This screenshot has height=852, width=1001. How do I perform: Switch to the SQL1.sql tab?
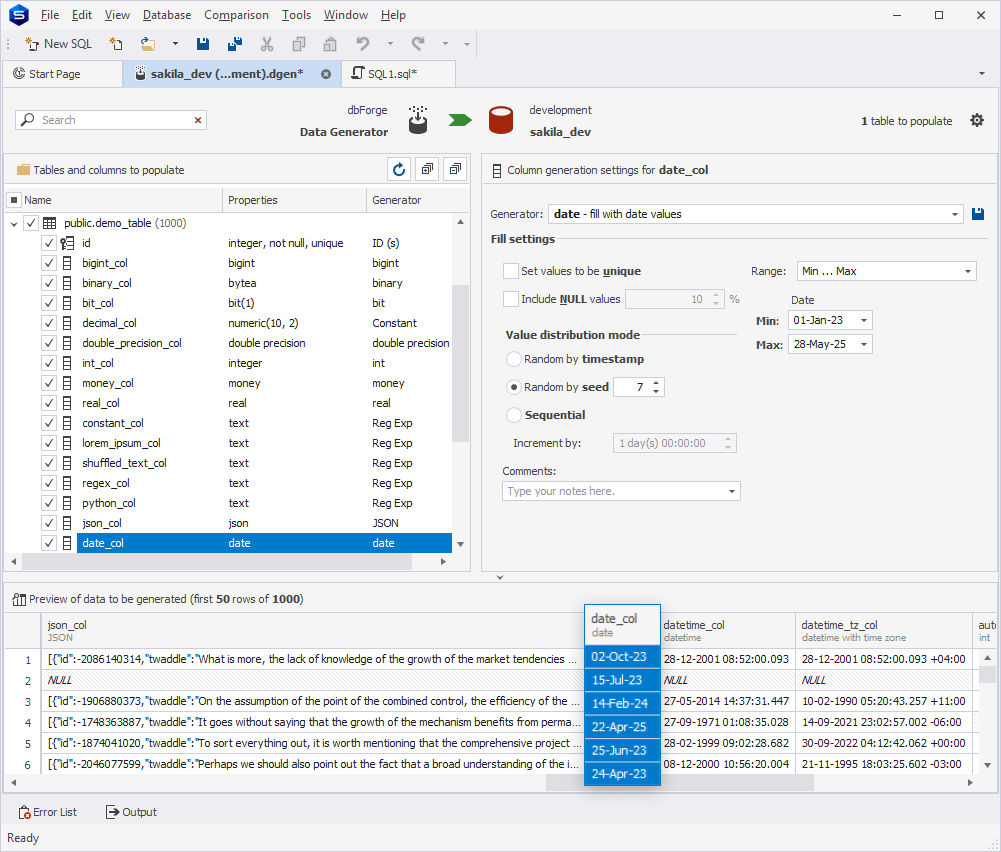click(392, 74)
